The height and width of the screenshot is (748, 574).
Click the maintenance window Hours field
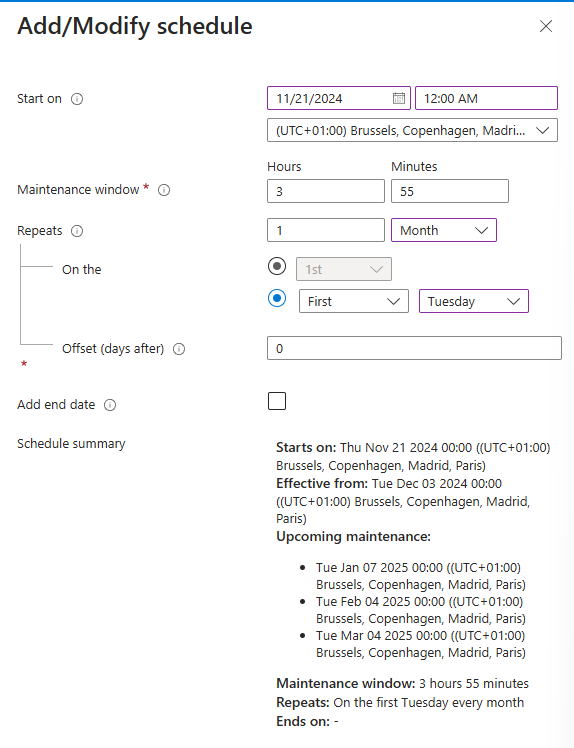[326, 191]
